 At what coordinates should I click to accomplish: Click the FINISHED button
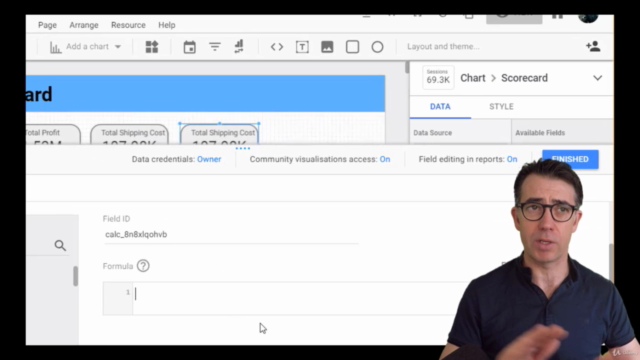click(570, 159)
